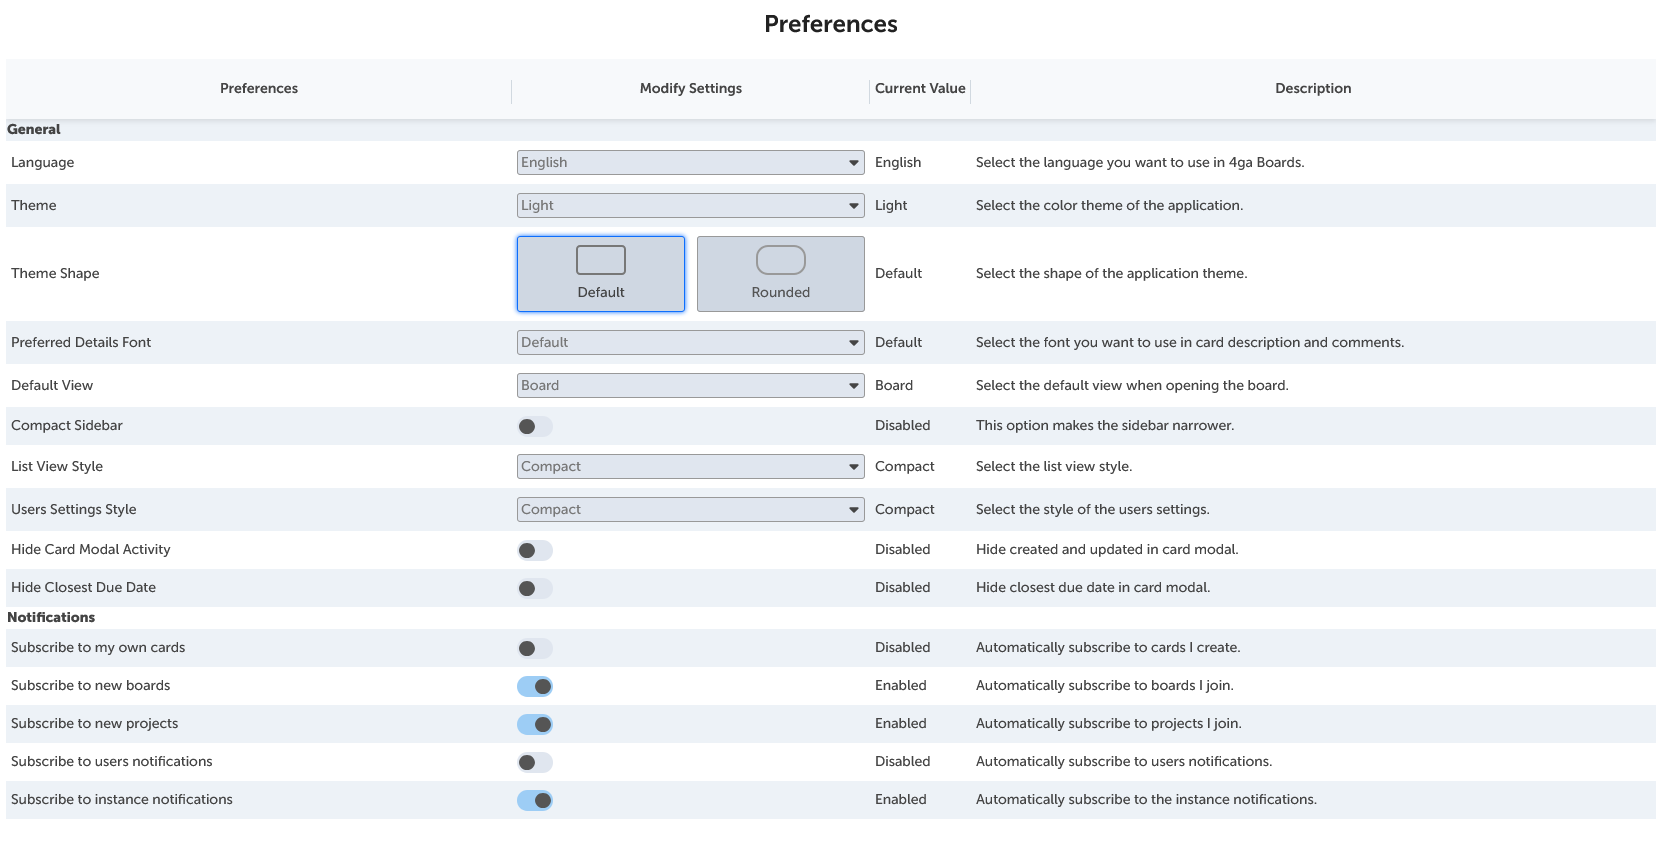Image resolution: width=1671 pixels, height=847 pixels.
Task: Turn off Subscribe to new projects
Action: click(x=534, y=725)
